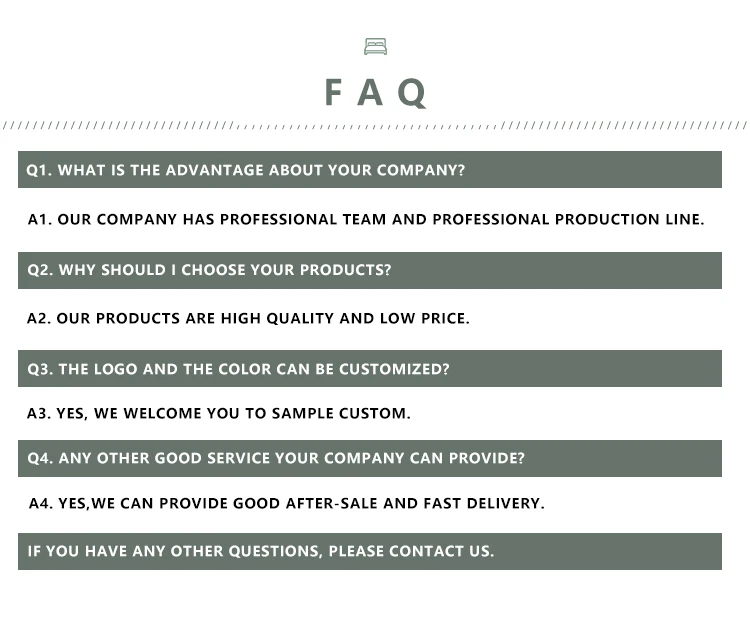The width and height of the screenshot is (750, 617).
Task: Click 'CONTACT US.' in bottom banner
Action: point(441,551)
